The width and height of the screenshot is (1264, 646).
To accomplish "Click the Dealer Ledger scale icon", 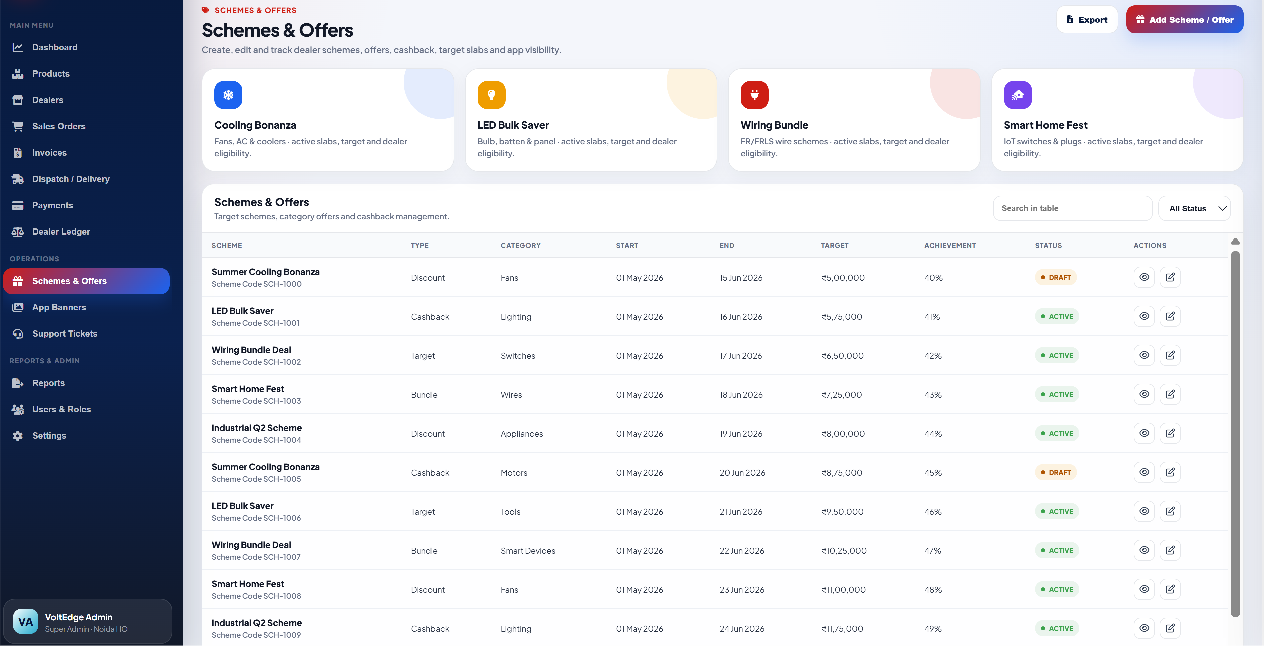I will tap(17, 232).
